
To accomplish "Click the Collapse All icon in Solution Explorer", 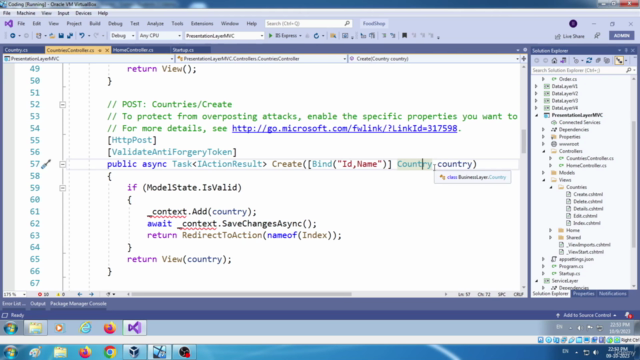I will coord(598,60).
